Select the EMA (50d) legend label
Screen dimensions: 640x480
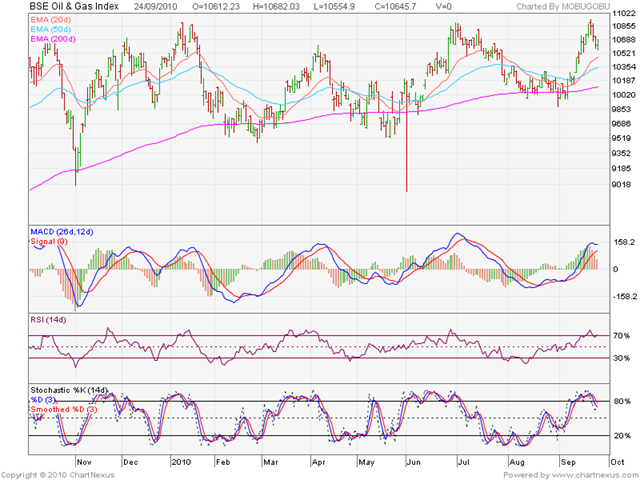pyautogui.click(x=51, y=29)
